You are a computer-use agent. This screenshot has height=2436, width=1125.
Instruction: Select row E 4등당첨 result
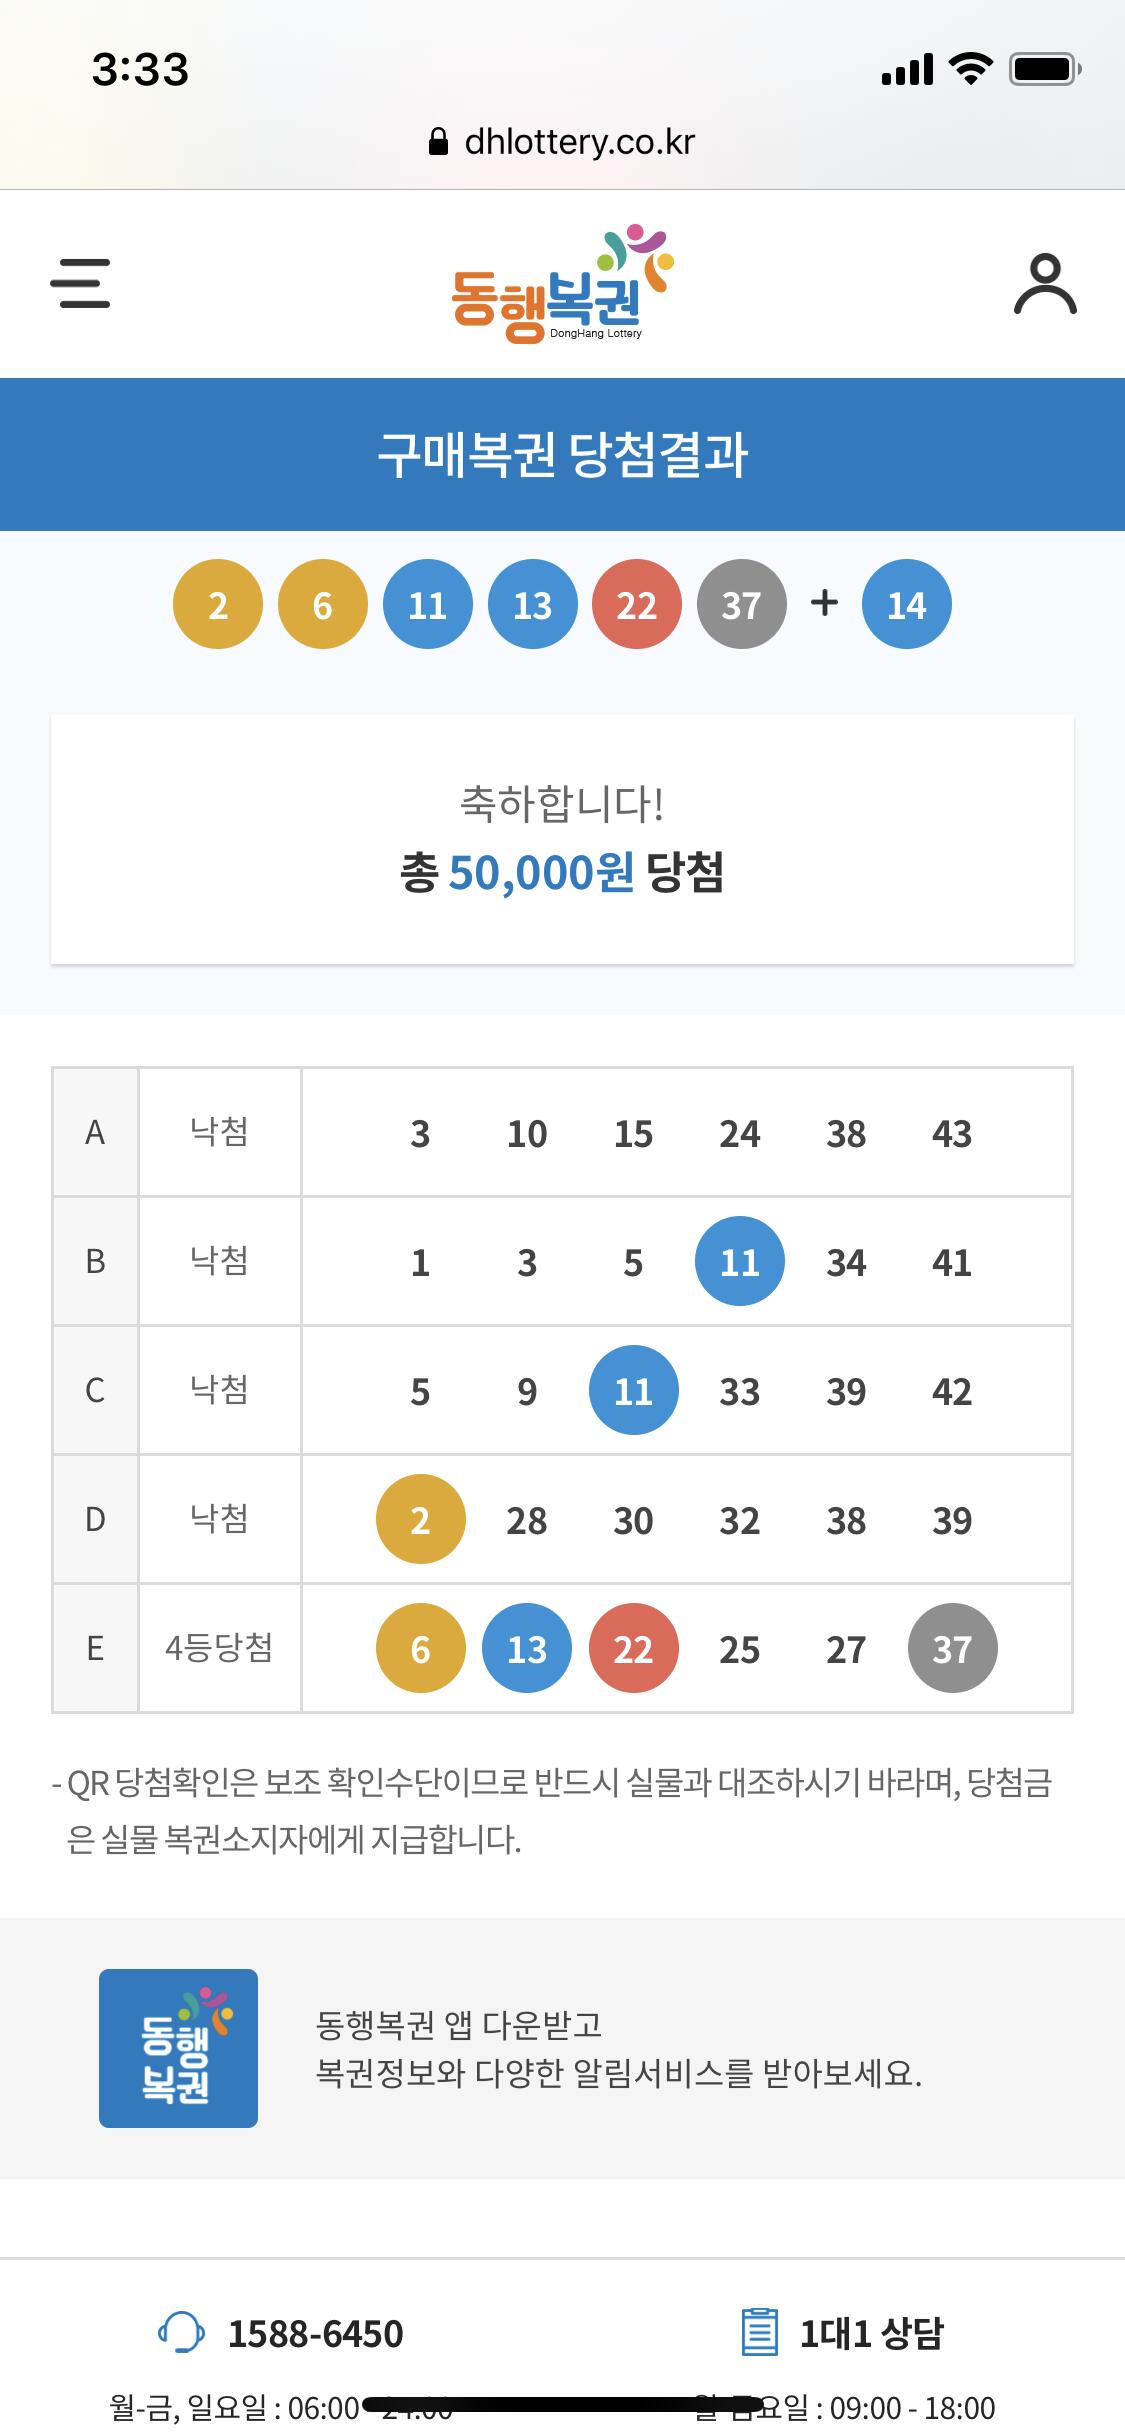pos(219,1648)
